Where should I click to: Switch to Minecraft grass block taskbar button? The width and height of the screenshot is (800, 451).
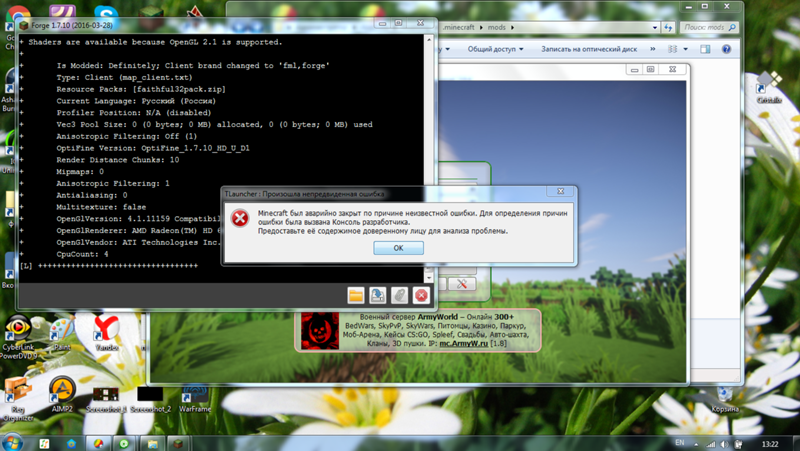point(178,443)
